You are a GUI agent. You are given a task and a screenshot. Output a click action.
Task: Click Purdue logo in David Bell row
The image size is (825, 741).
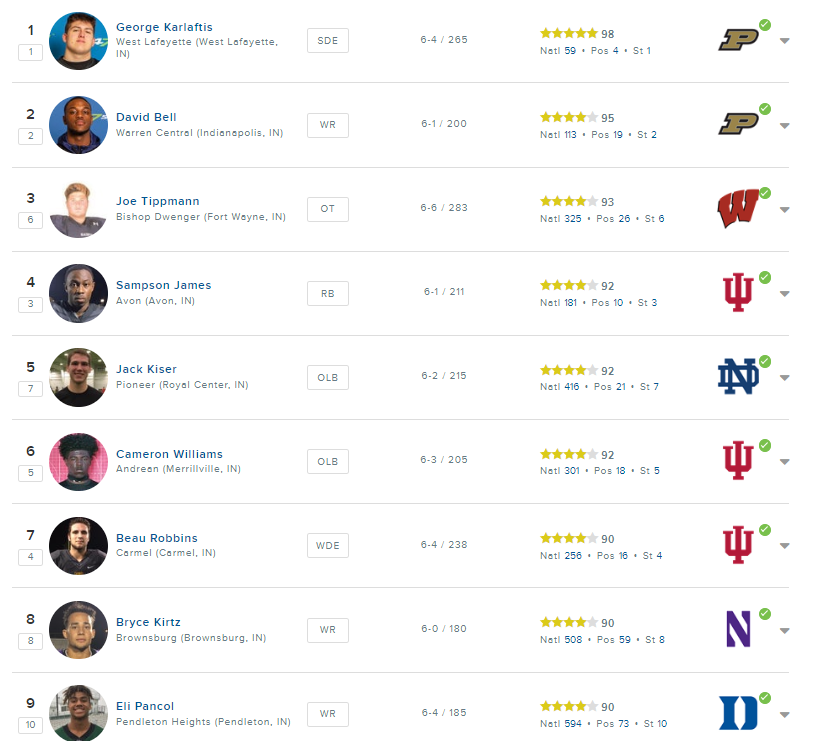(738, 124)
